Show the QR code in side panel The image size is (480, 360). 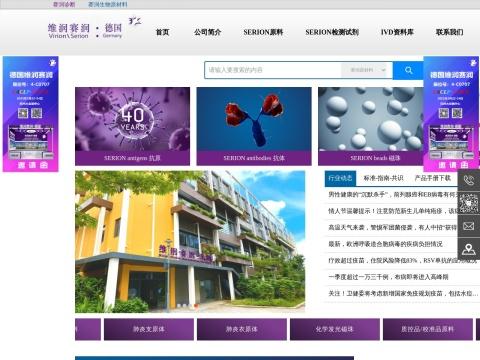point(469,203)
